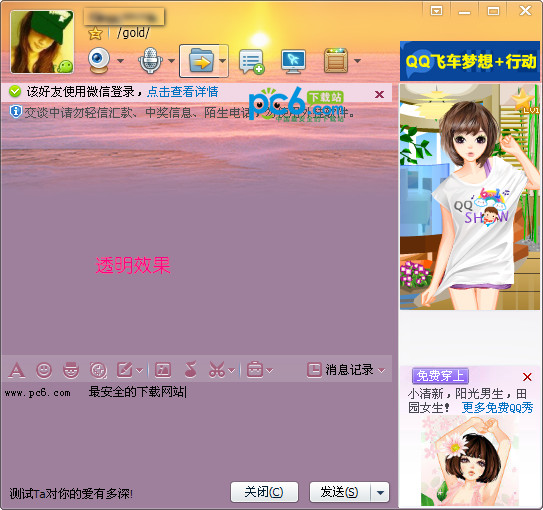Start a voice call with microphone icon
Image resolution: width=543 pixels, height=510 pixels.
point(150,61)
